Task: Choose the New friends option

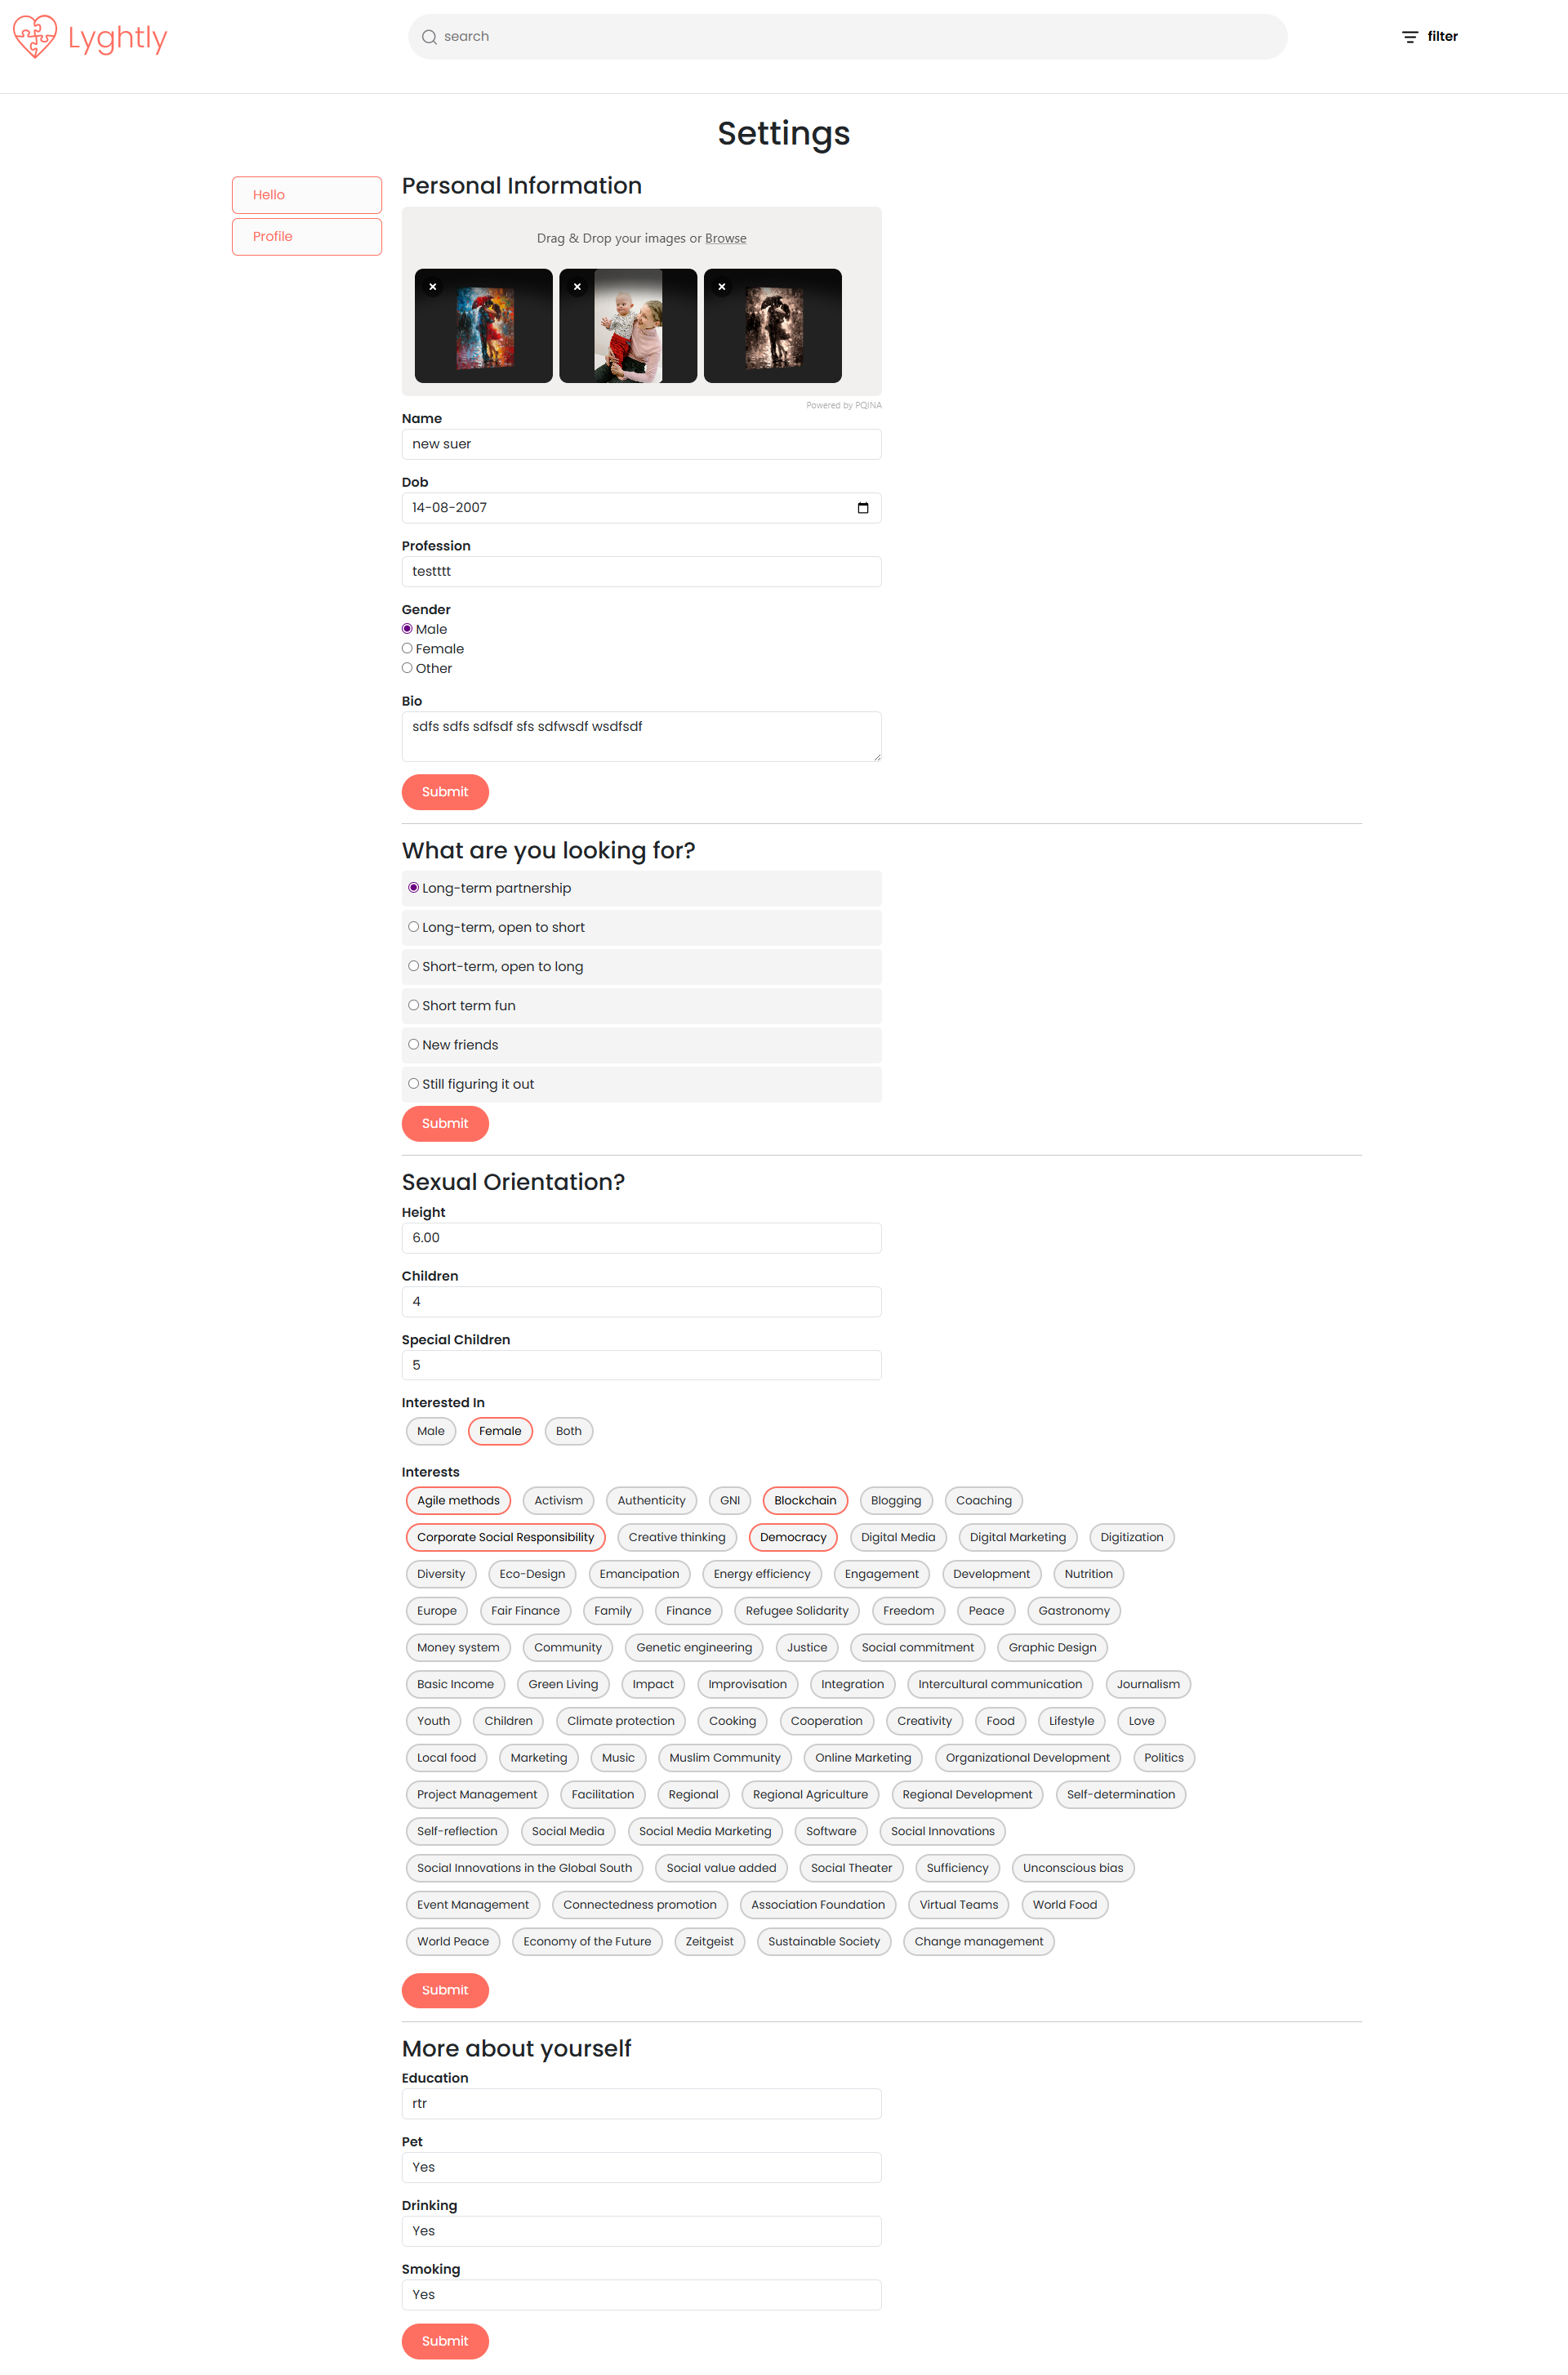Action: point(641,1045)
